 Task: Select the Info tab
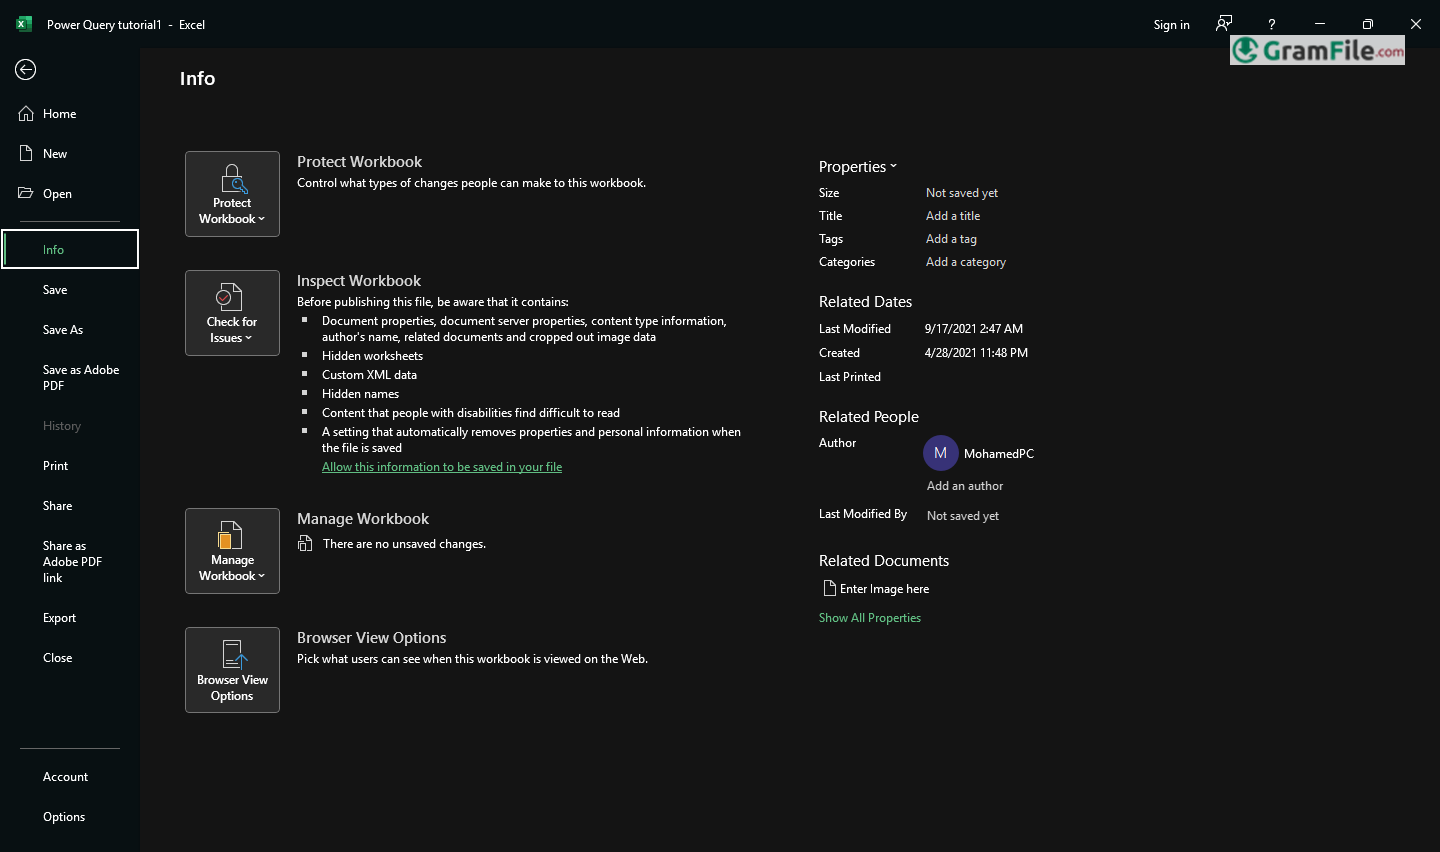[x=70, y=249]
